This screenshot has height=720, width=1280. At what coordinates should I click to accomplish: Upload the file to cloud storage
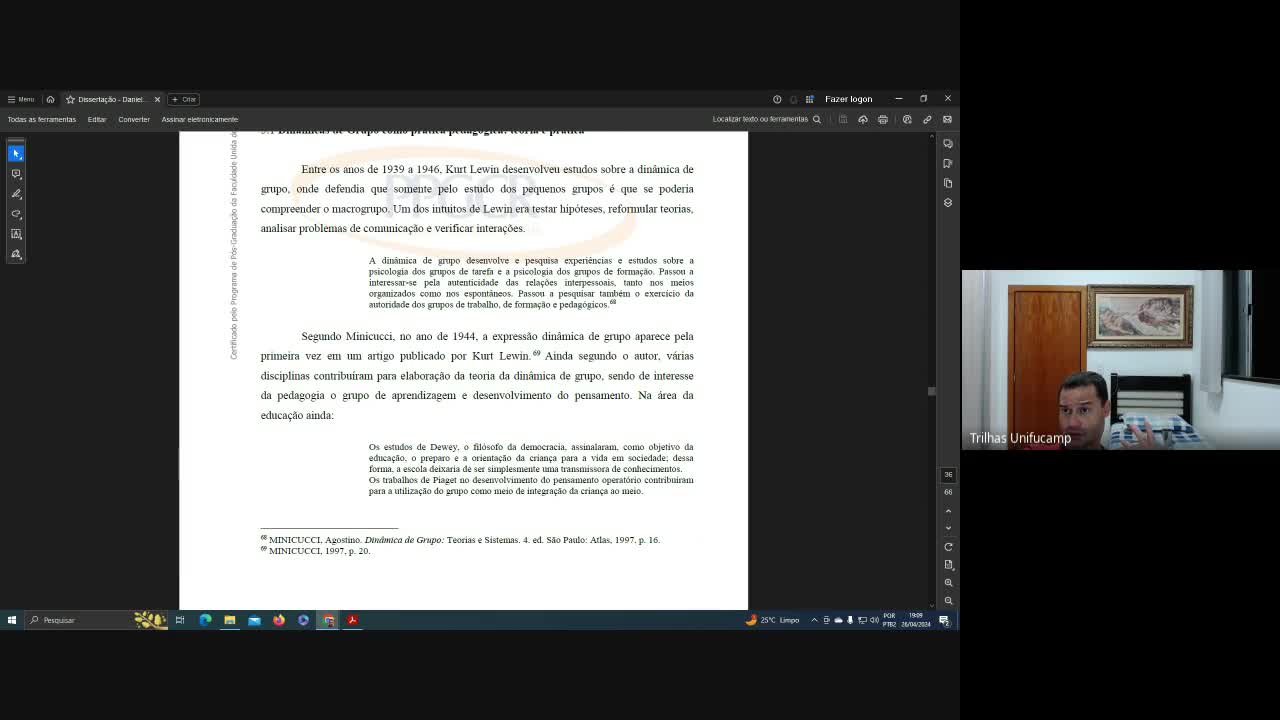tap(863, 119)
